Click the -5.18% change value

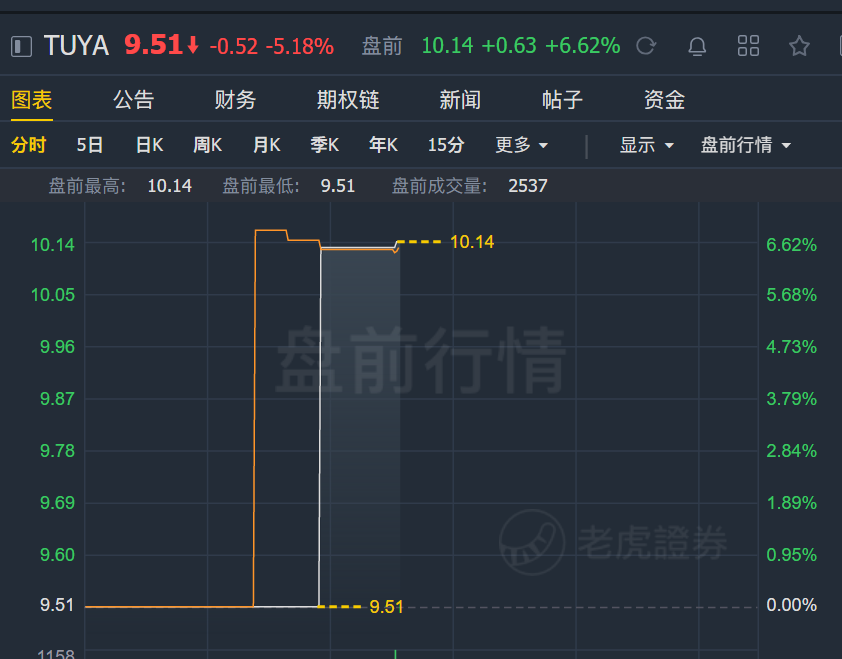pyautogui.click(x=300, y=46)
